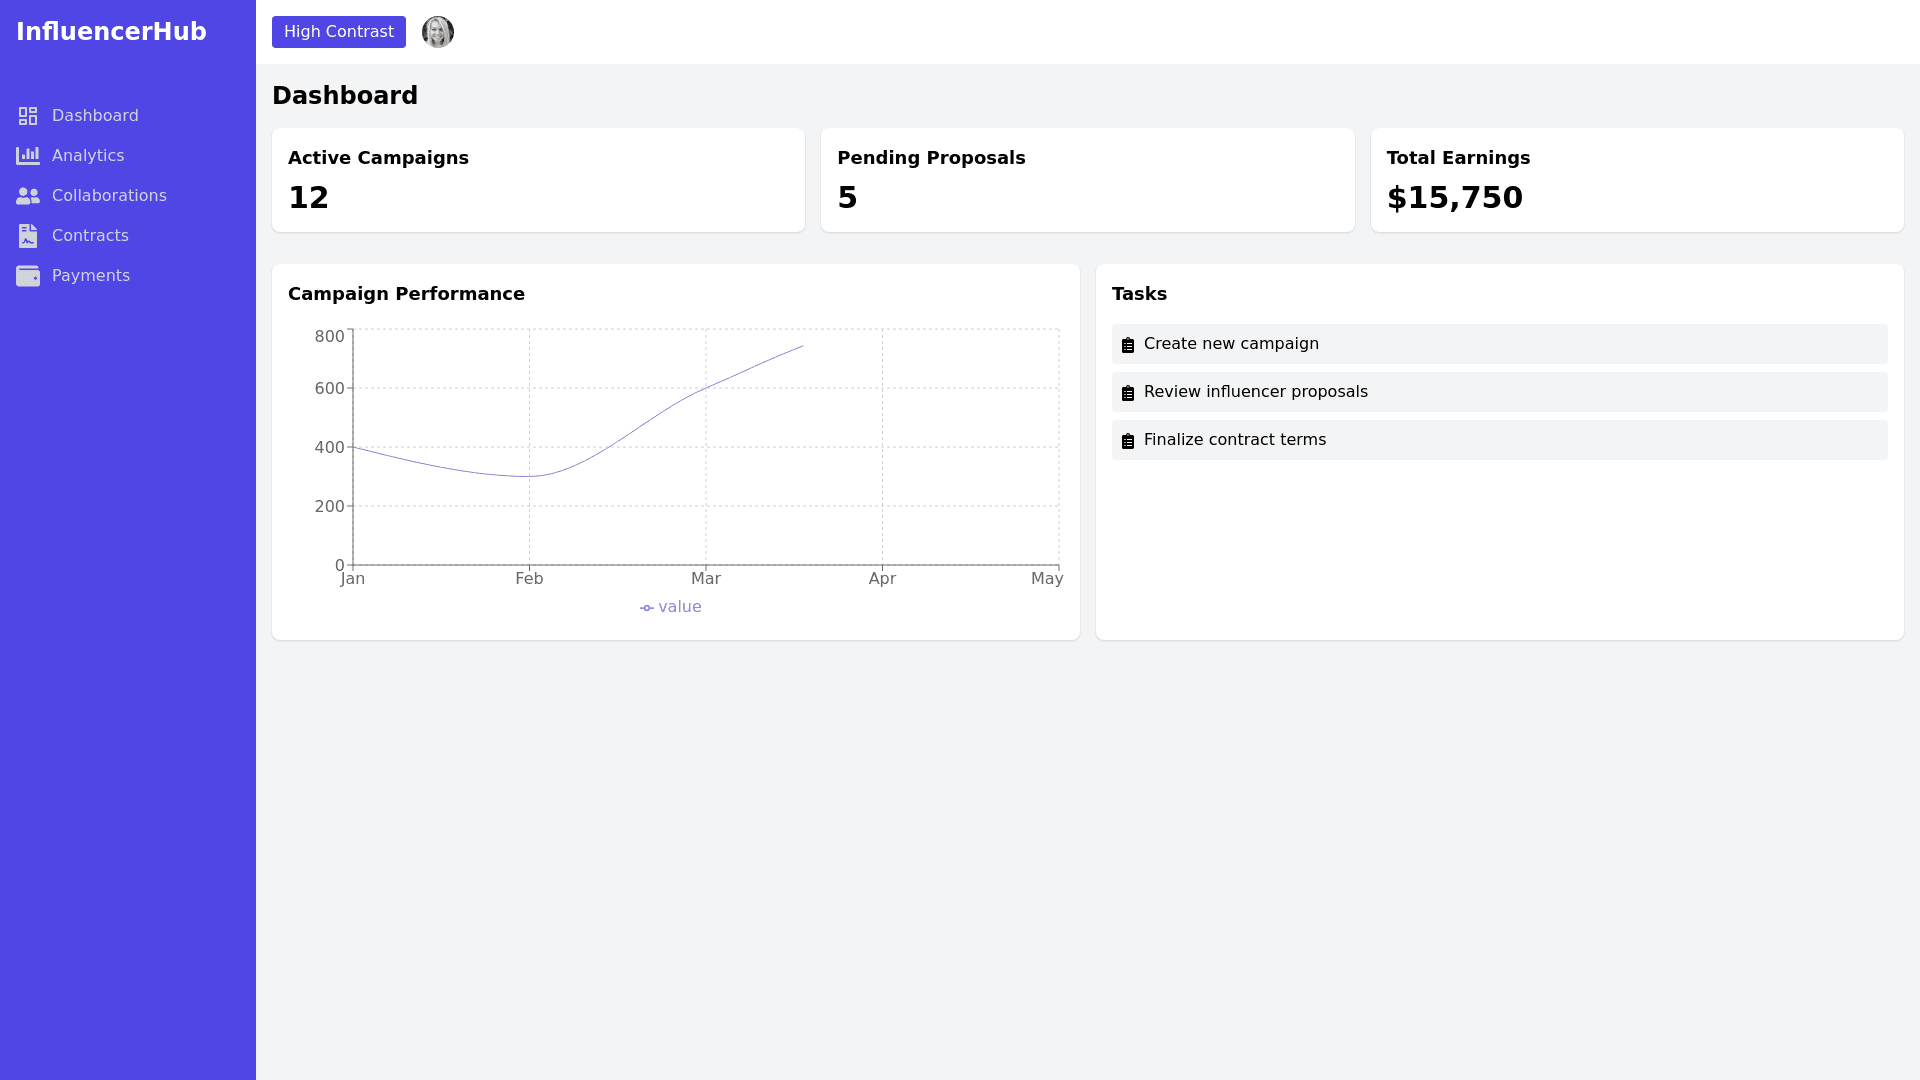1920x1080 pixels.
Task: Click clipboard icon beside Create new campaign
Action: (1128, 345)
